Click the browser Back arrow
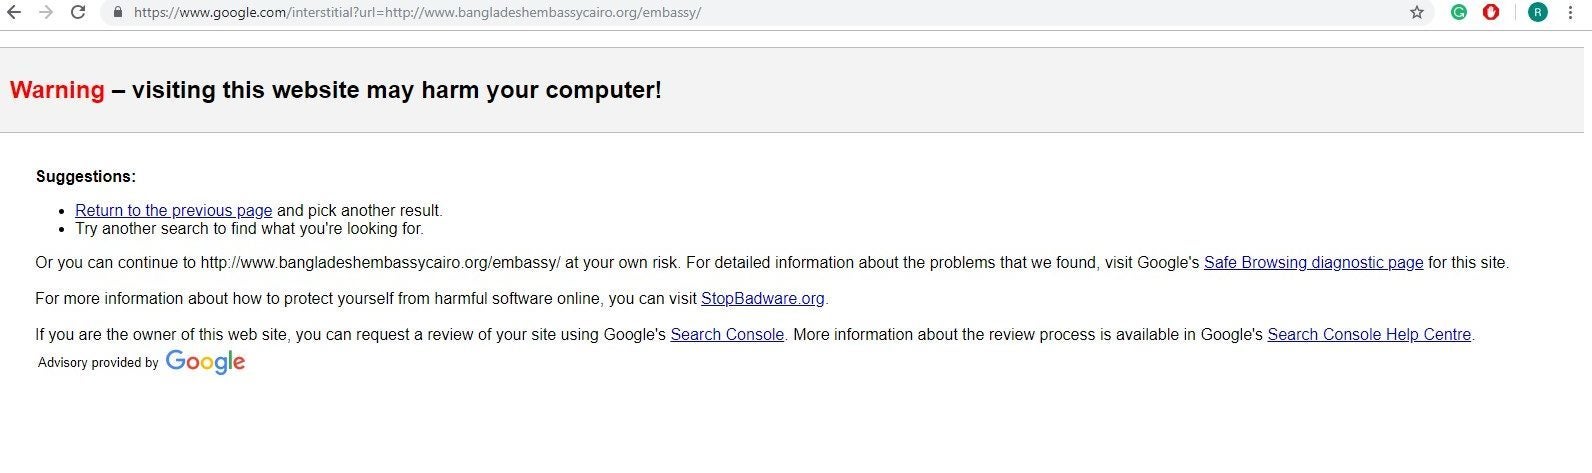This screenshot has width=1592, height=473. [14, 13]
